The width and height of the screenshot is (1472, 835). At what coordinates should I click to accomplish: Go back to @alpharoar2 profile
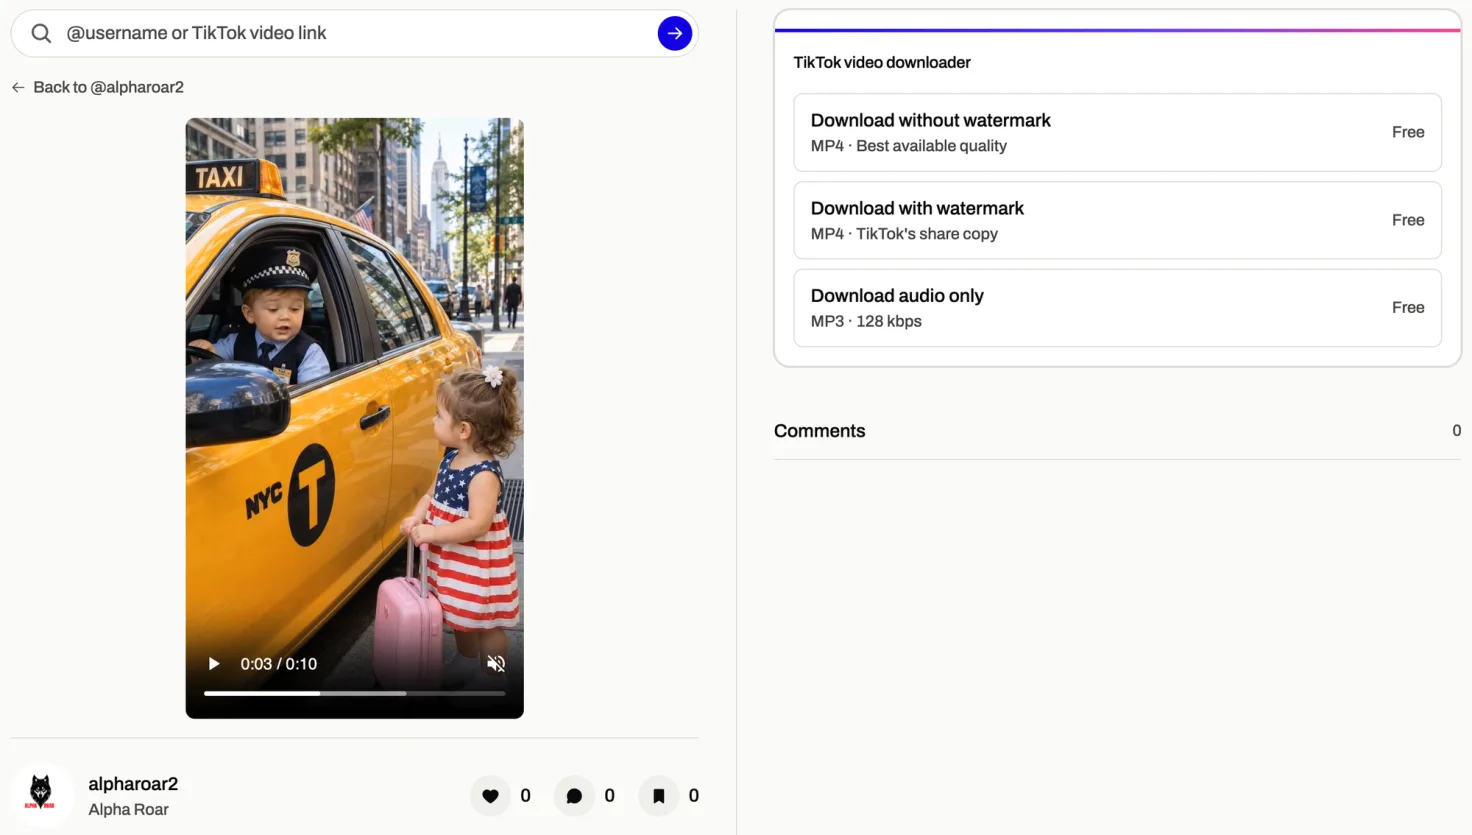coord(98,87)
